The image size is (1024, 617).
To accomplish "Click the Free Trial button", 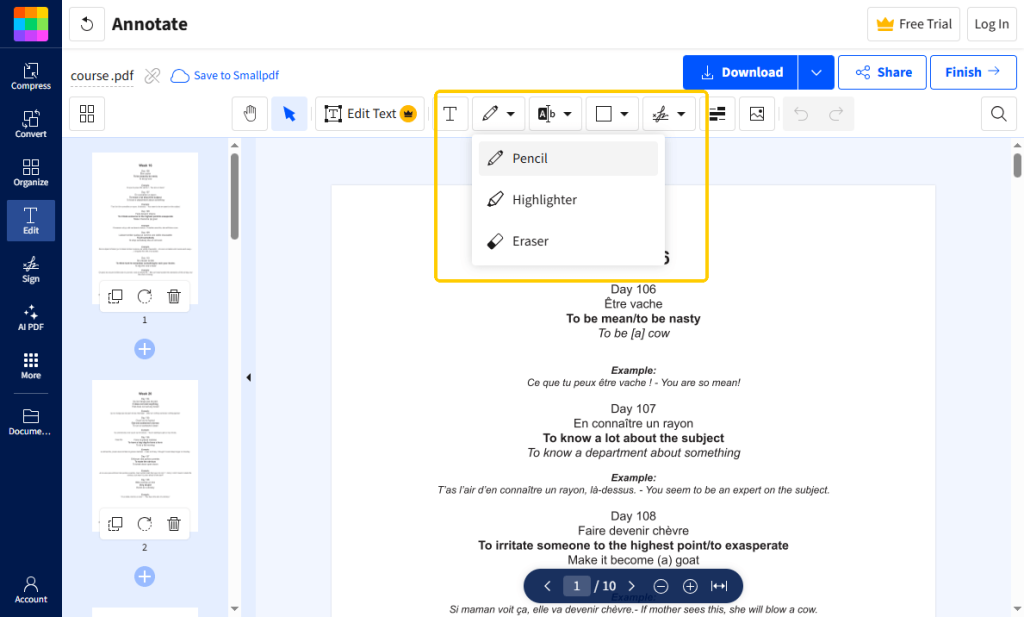I will pos(914,24).
